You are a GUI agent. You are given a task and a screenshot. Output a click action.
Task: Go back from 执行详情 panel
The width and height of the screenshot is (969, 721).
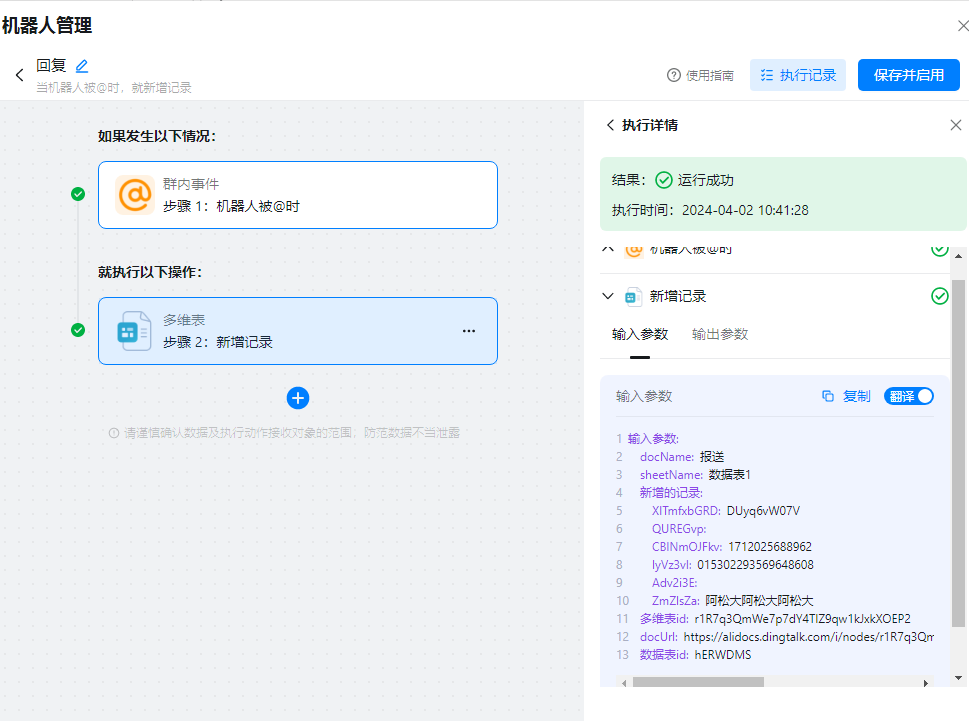coord(610,125)
